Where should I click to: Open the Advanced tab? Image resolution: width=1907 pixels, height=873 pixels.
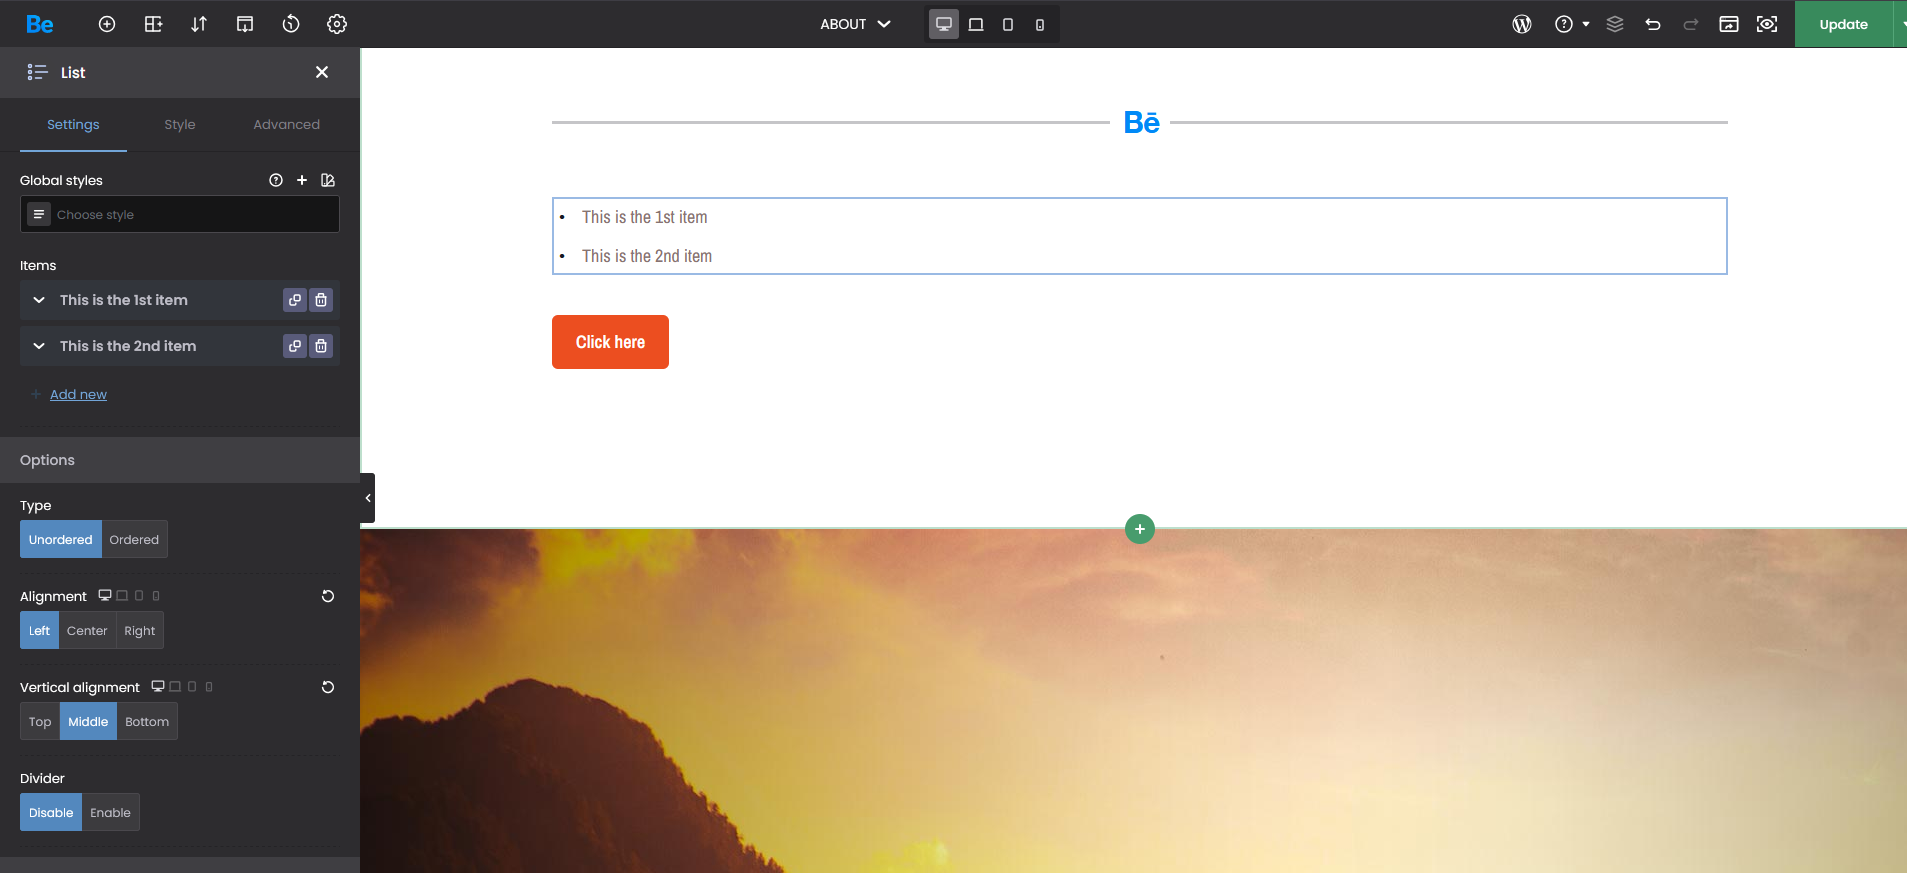pyautogui.click(x=286, y=125)
